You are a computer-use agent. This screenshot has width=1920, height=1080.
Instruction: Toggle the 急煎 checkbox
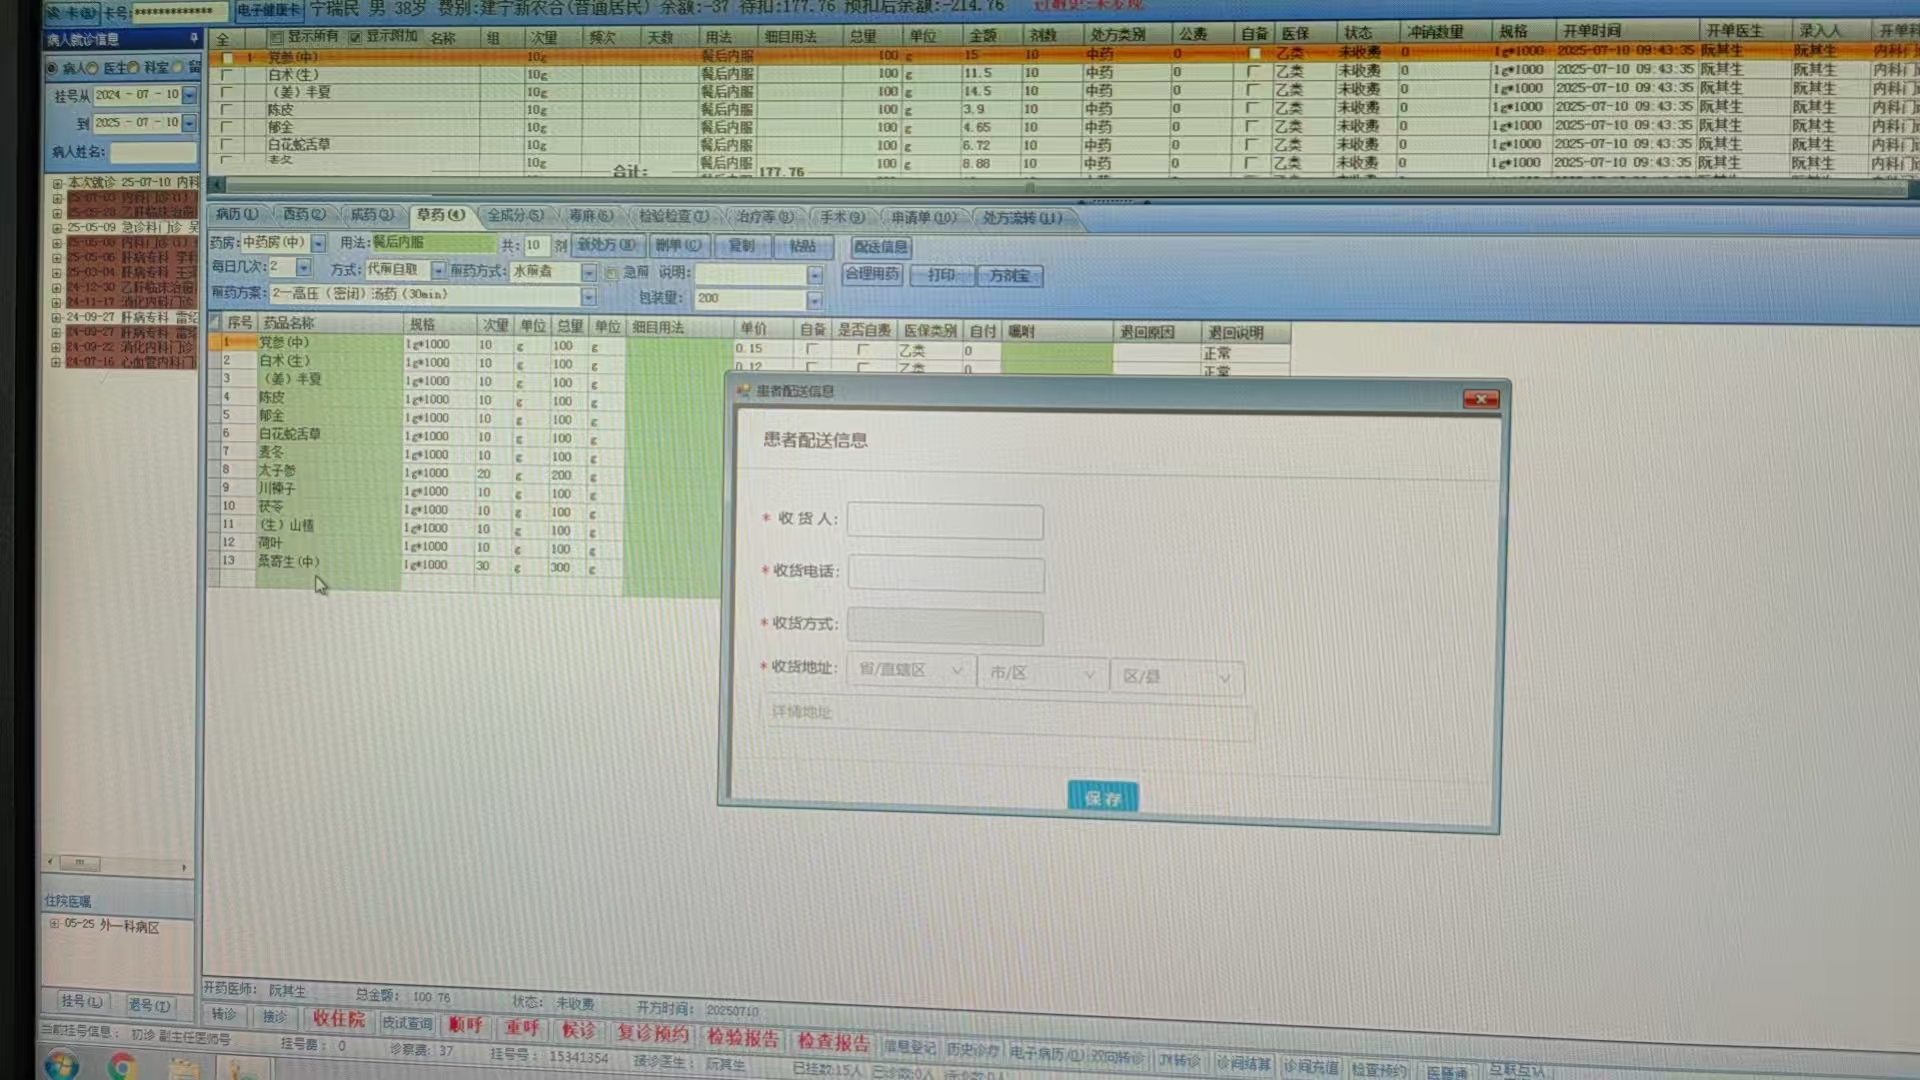click(611, 273)
